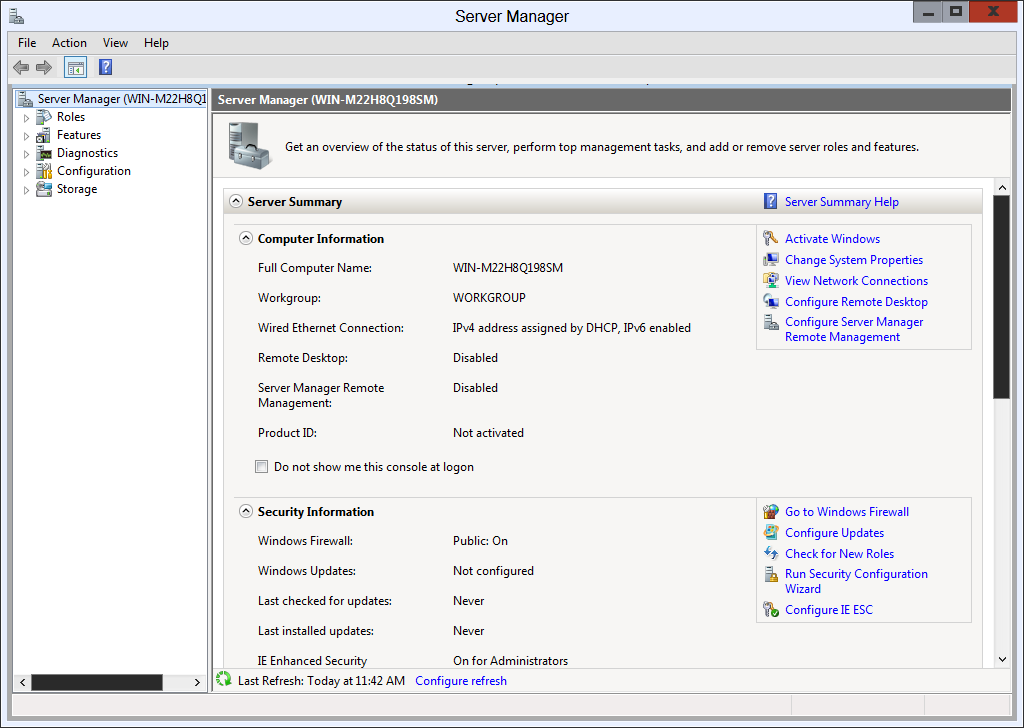Select Diagnostics in the console tree

click(x=87, y=153)
